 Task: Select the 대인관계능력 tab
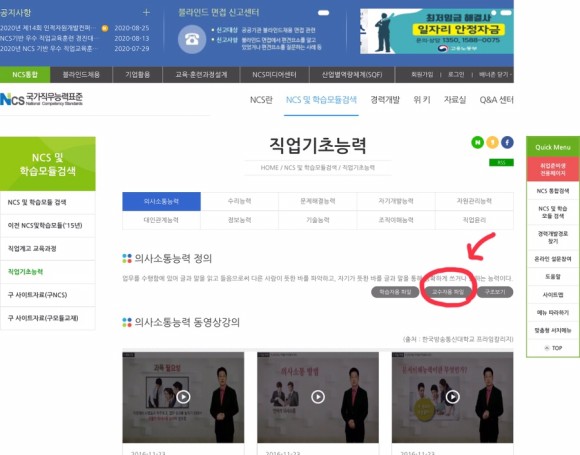161,220
